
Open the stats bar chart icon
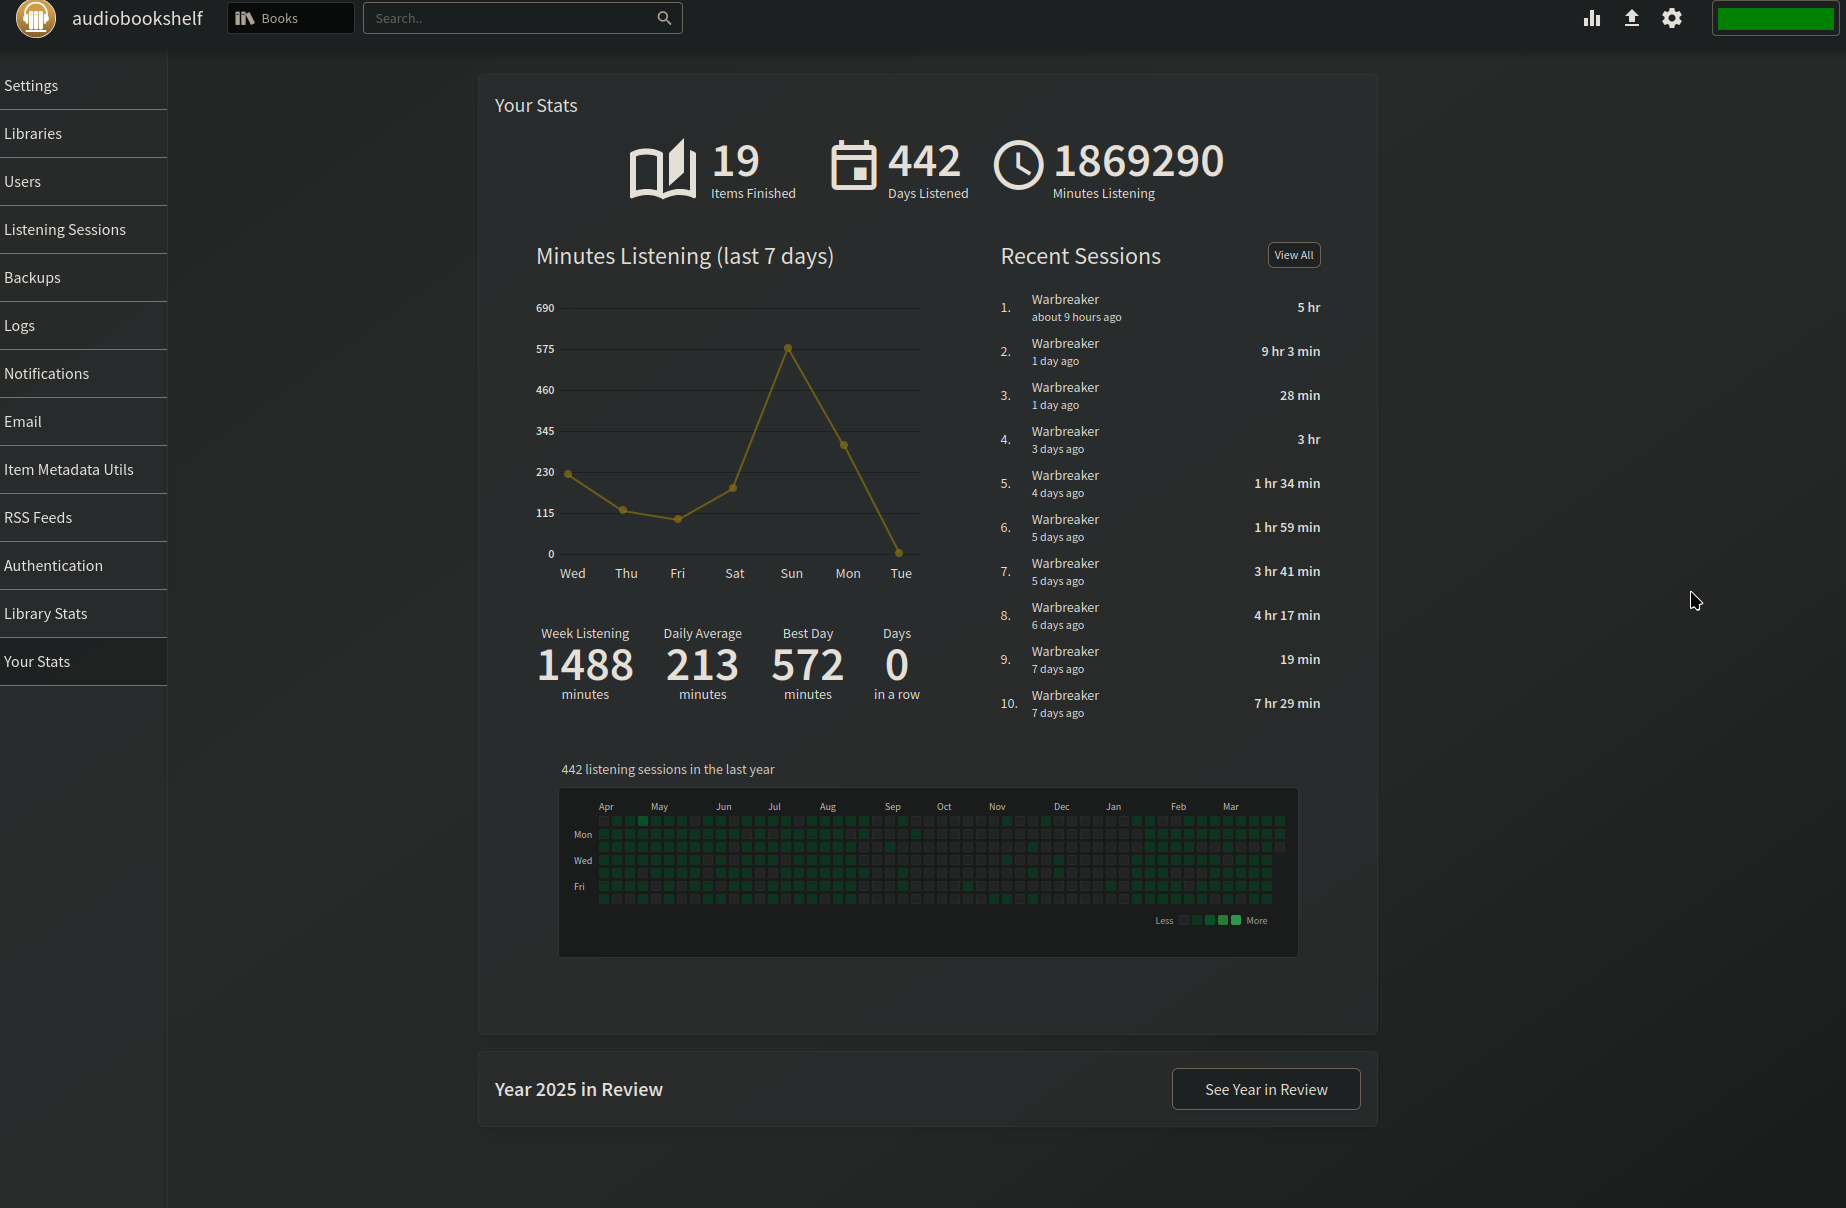[1592, 18]
